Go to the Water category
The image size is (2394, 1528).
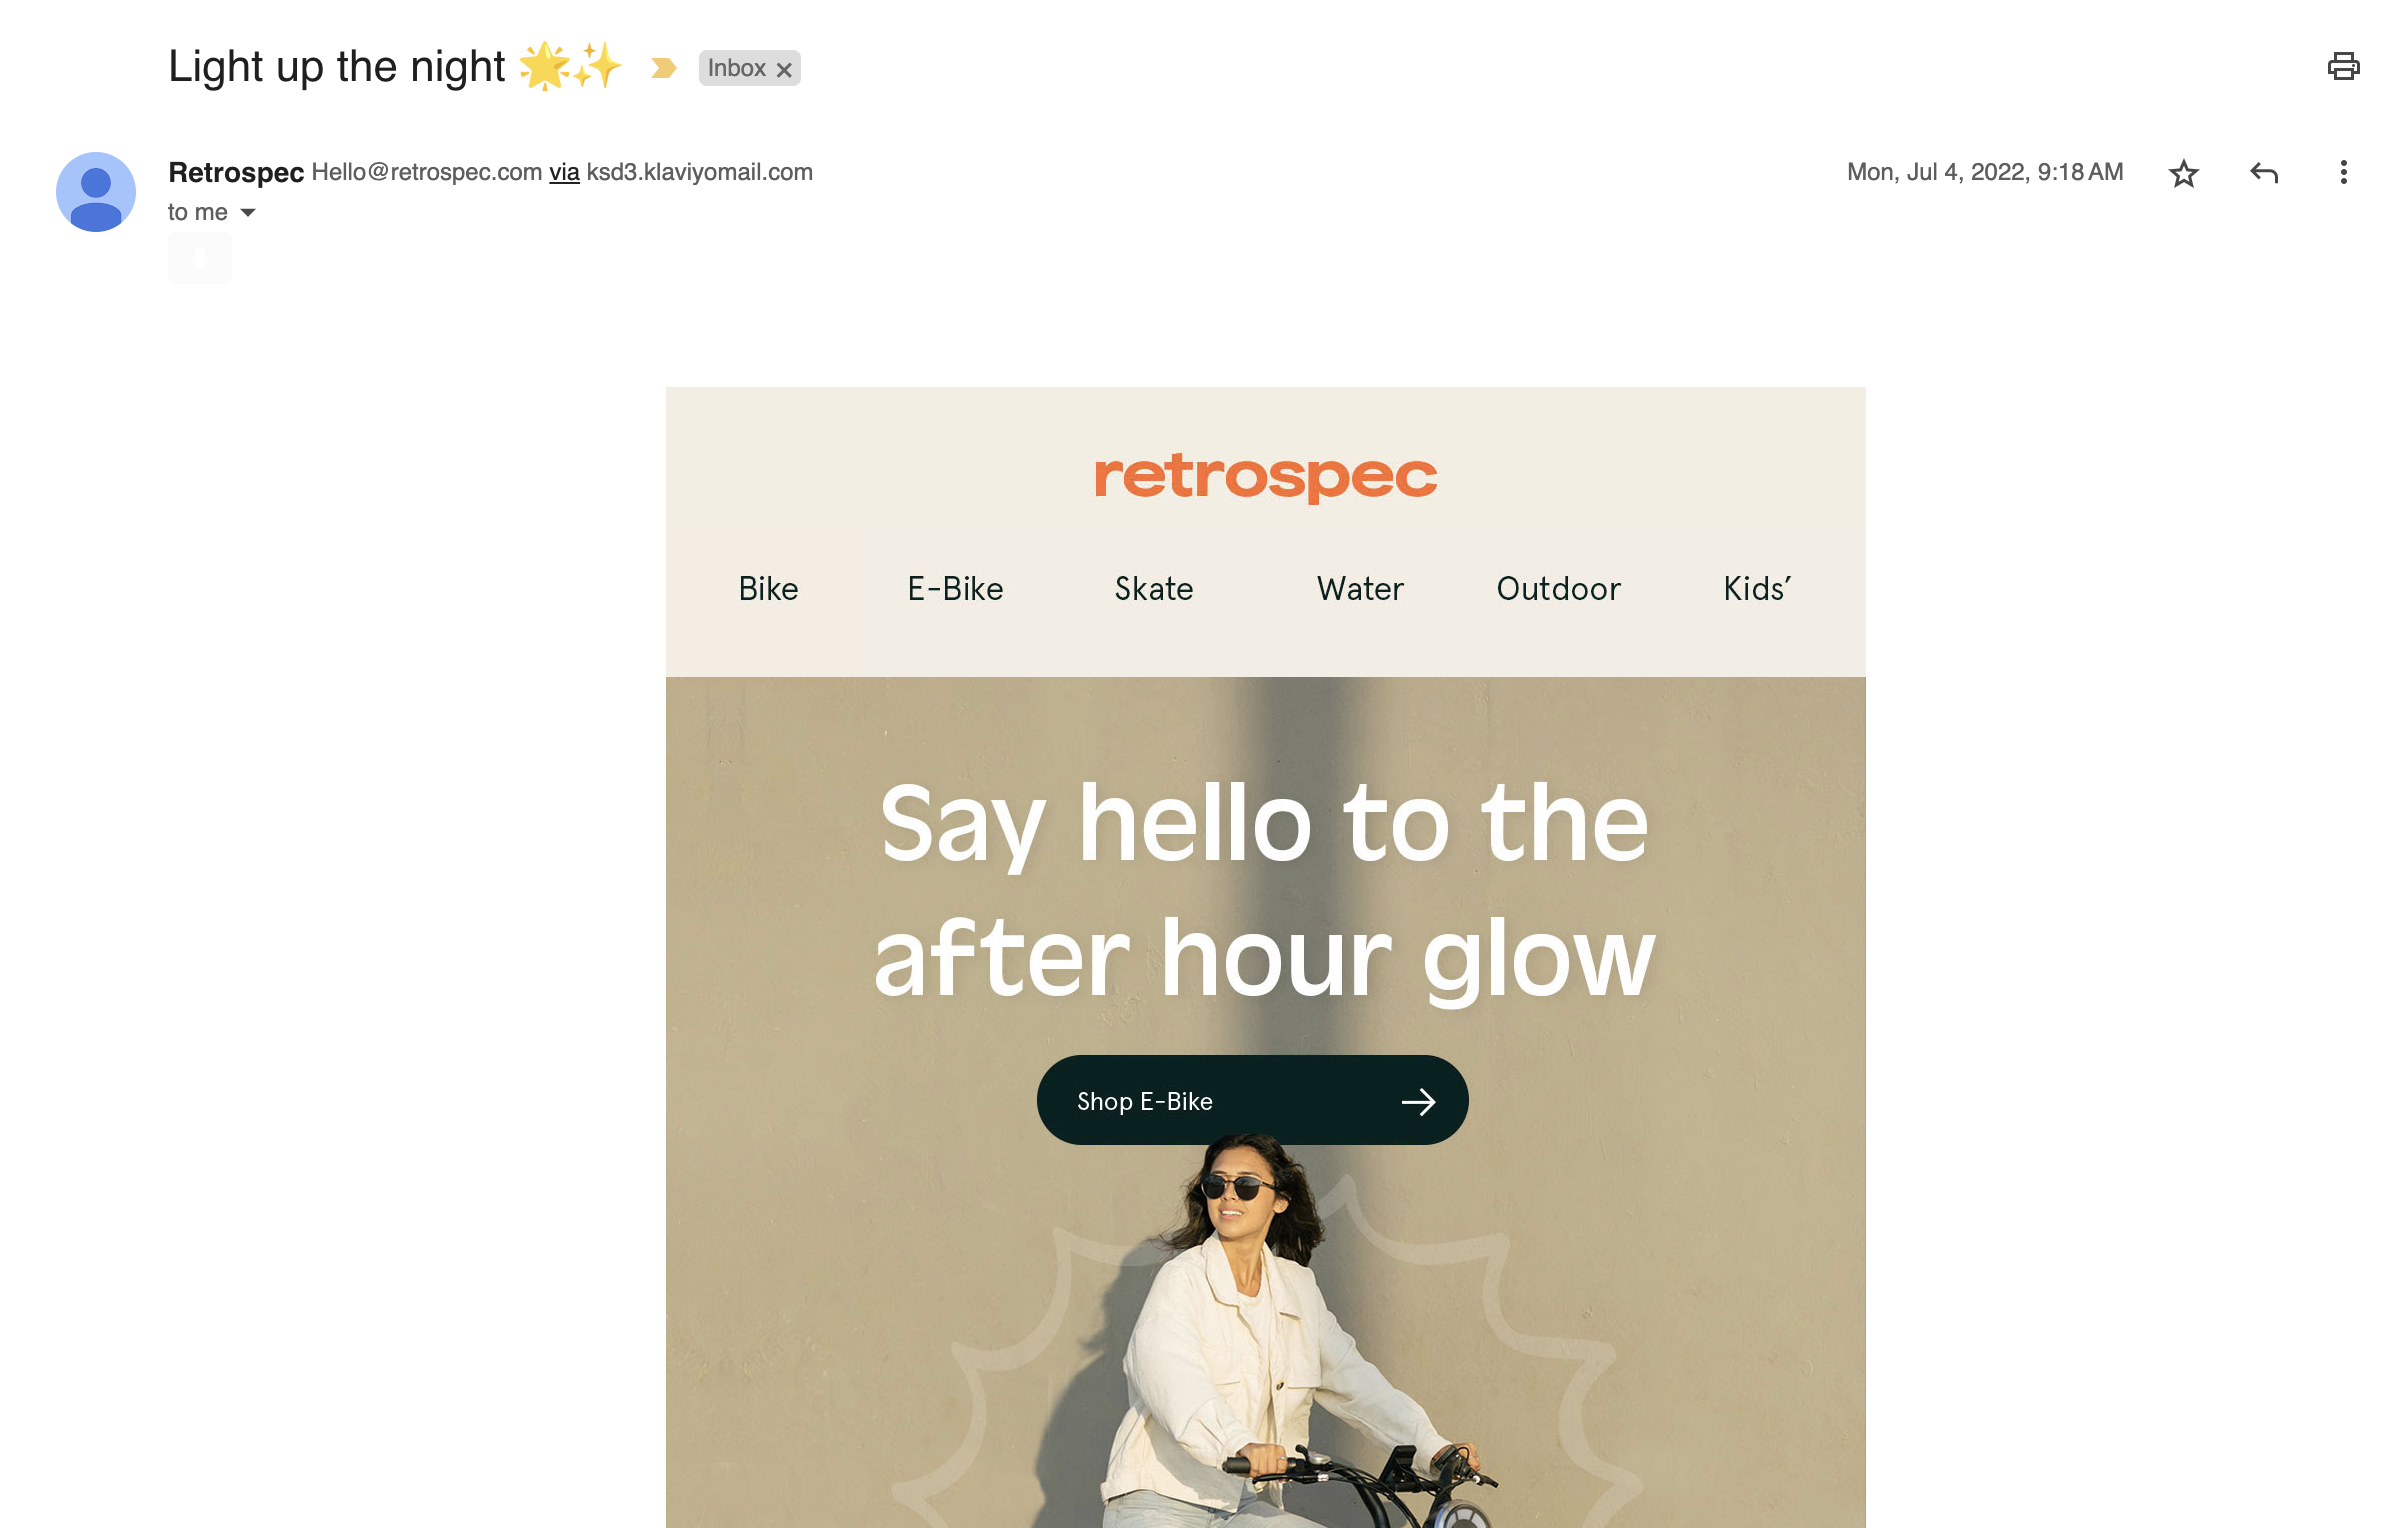(1360, 589)
